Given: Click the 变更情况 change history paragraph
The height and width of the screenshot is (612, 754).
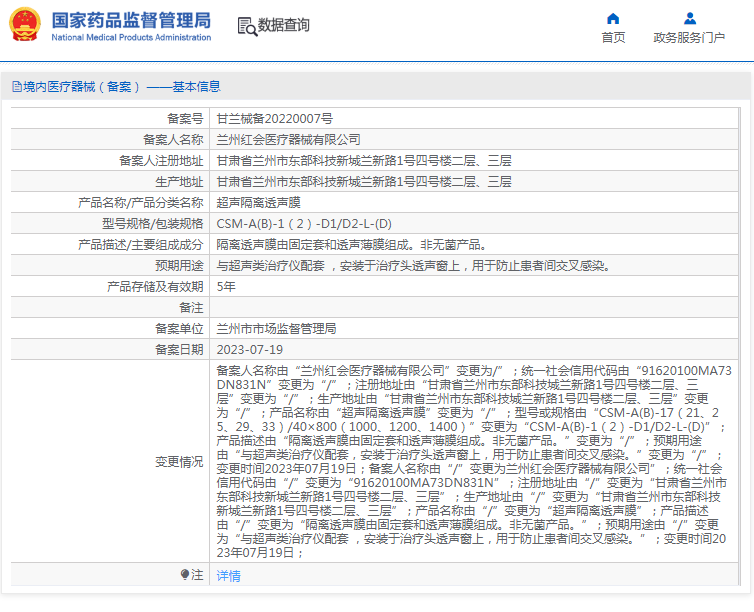Looking at the screenshot, I should click(x=474, y=462).
